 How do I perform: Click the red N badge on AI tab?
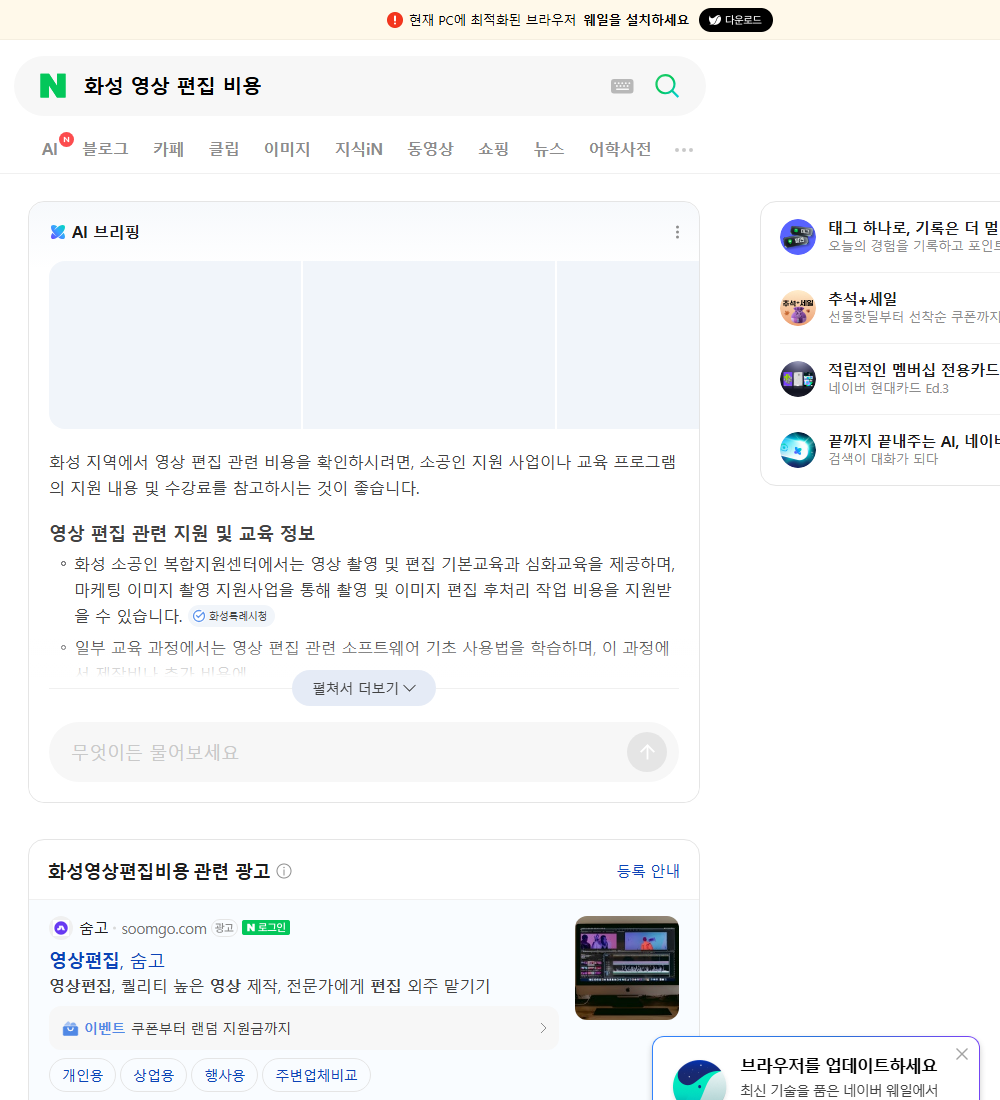66,140
